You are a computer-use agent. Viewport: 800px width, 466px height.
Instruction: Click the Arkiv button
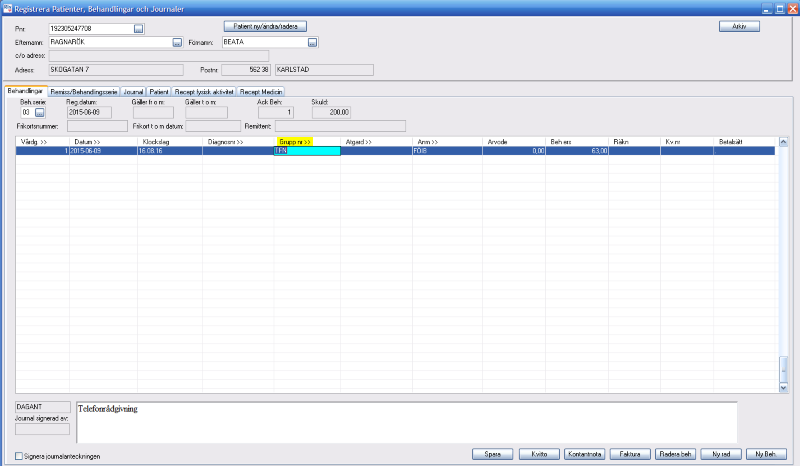[x=739, y=26]
